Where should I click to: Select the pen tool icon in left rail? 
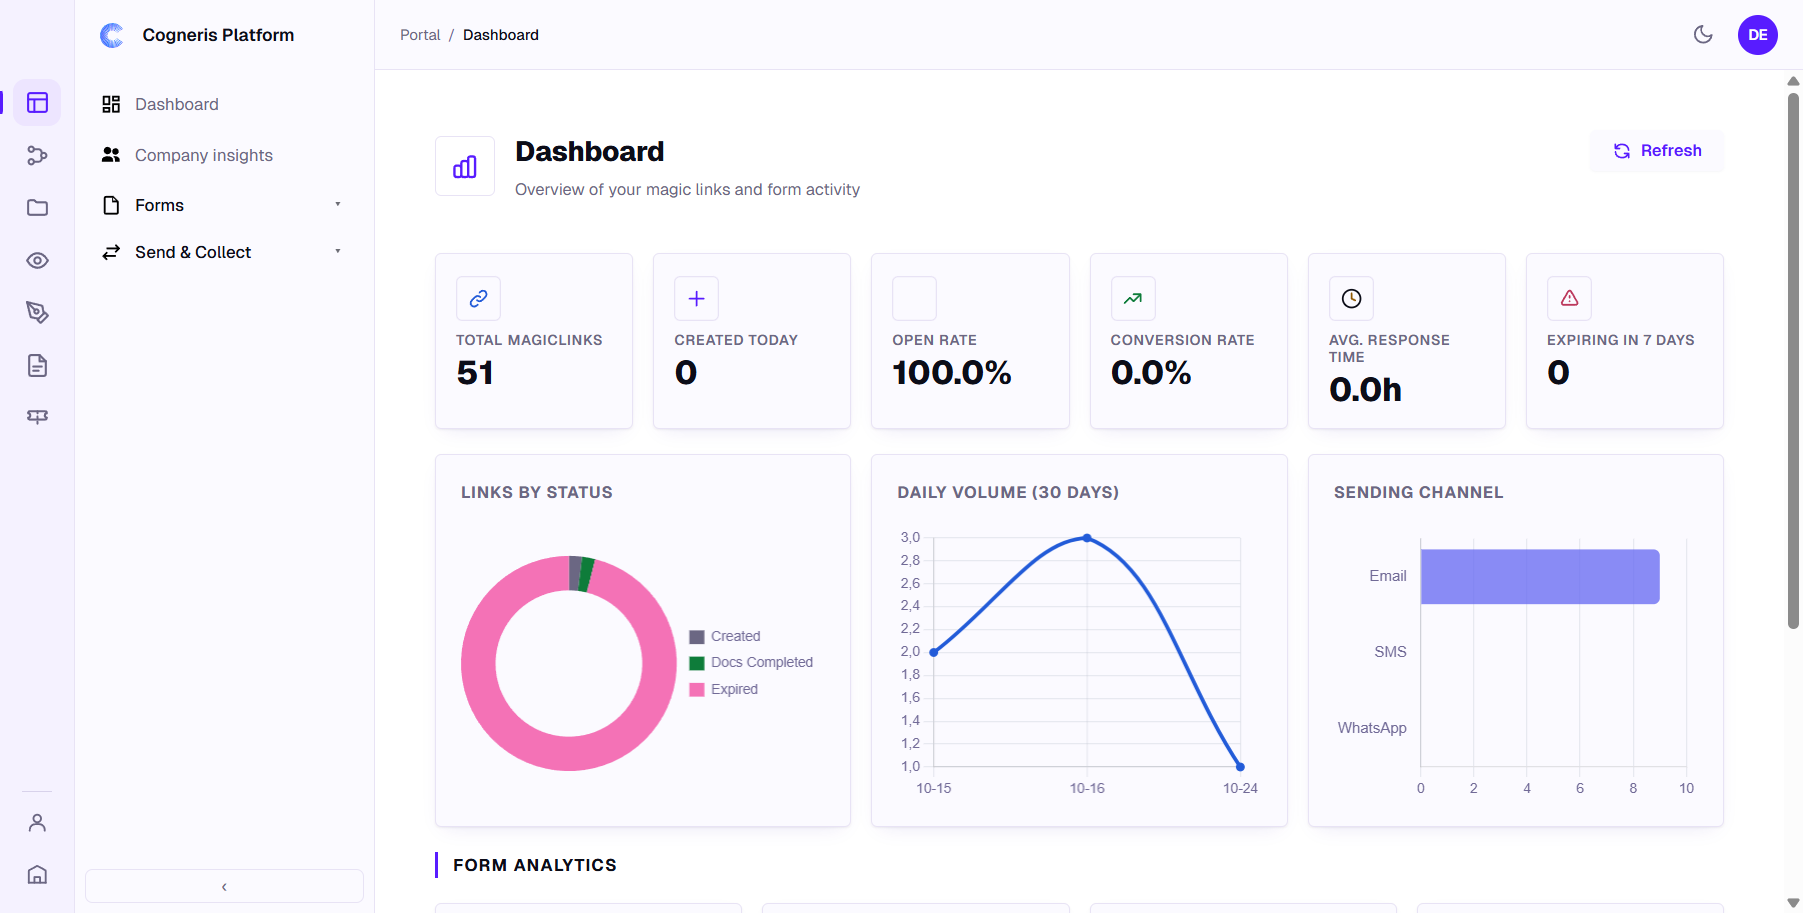(37, 313)
